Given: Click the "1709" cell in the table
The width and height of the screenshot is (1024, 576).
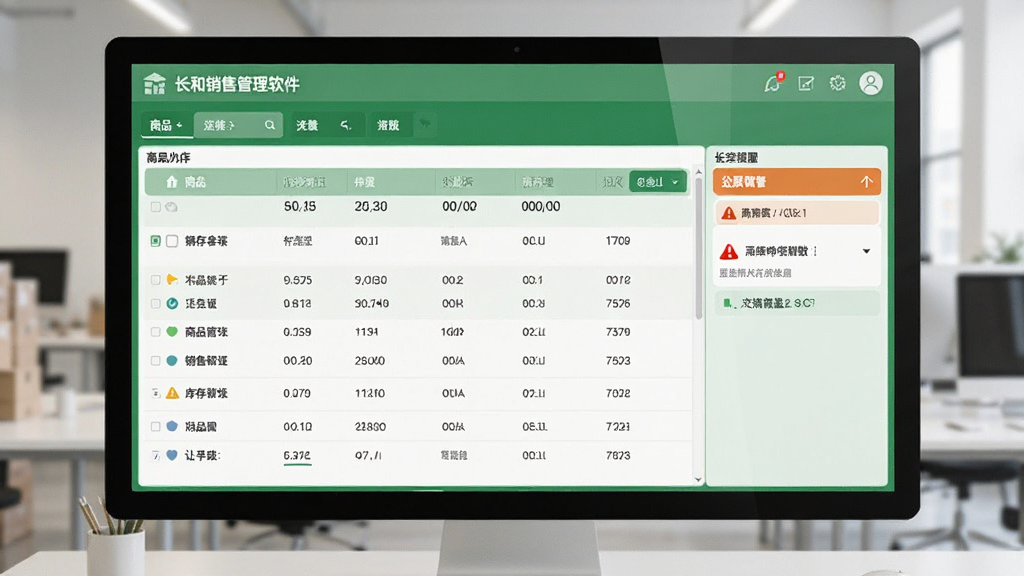Looking at the screenshot, I should click(618, 241).
